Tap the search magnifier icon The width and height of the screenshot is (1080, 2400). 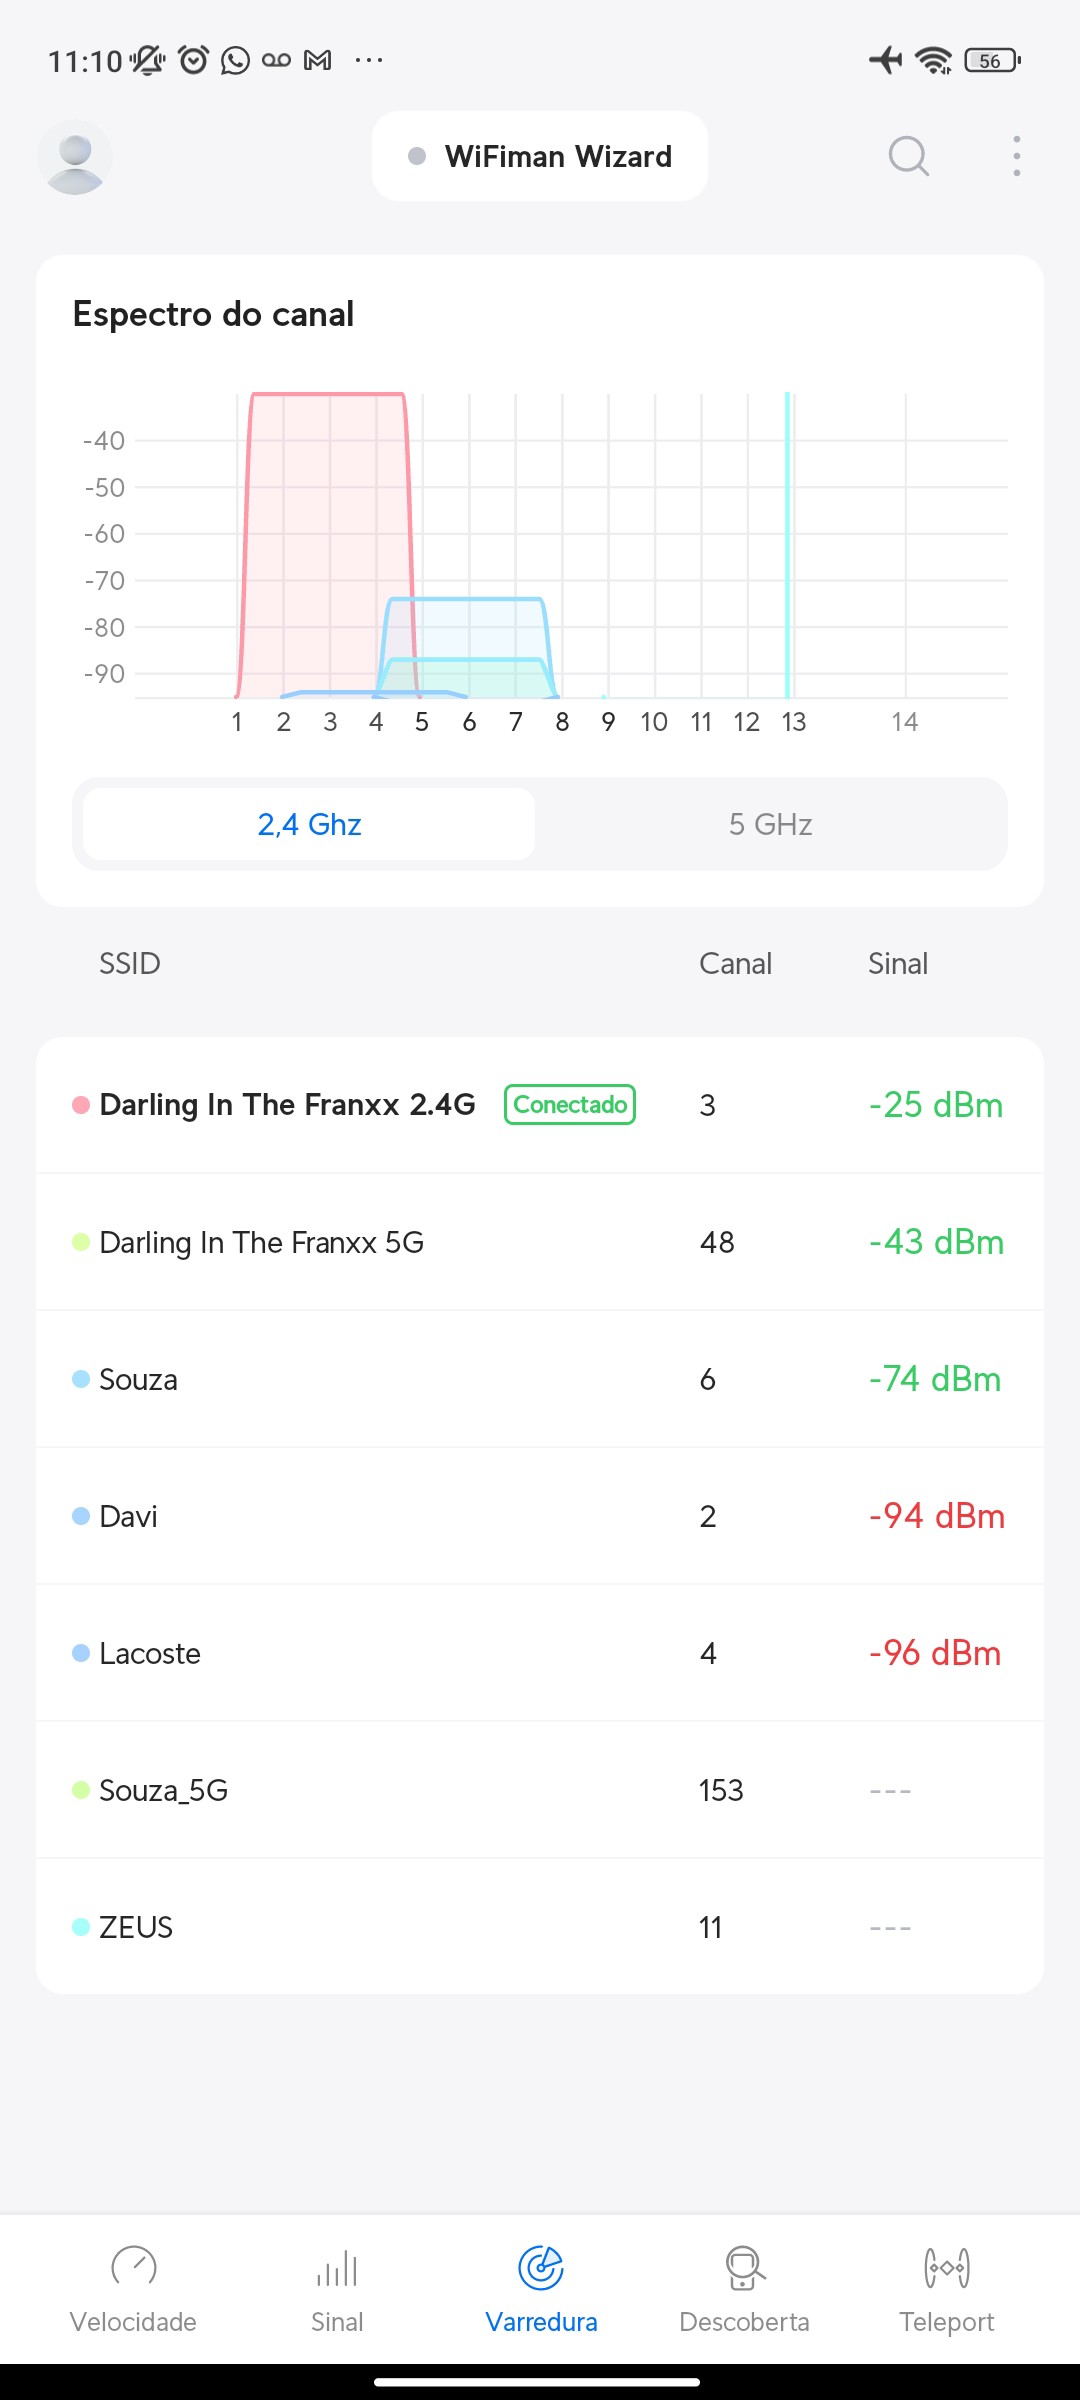[x=908, y=156]
